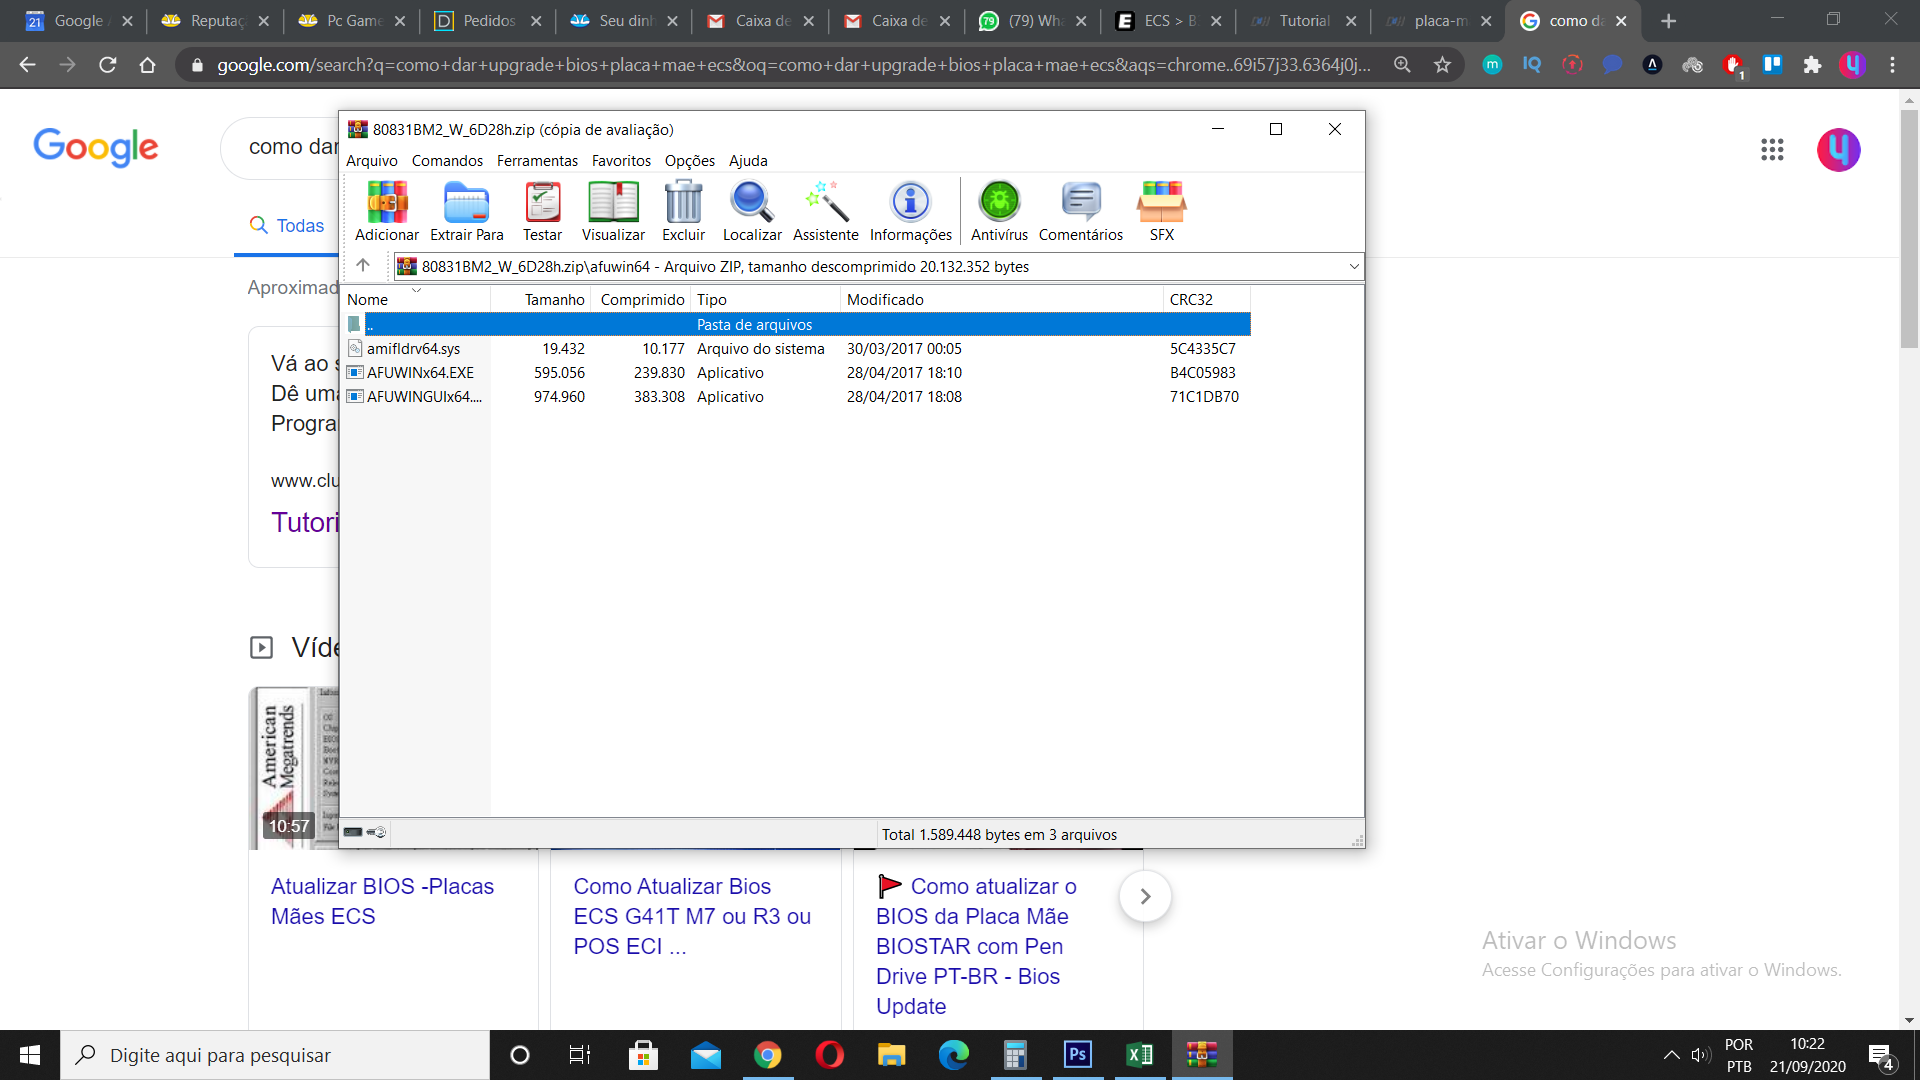Image resolution: width=1920 pixels, height=1080 pixels.
Task: Open Photoshop from the taskbar
Action: pos(1077,1055)
